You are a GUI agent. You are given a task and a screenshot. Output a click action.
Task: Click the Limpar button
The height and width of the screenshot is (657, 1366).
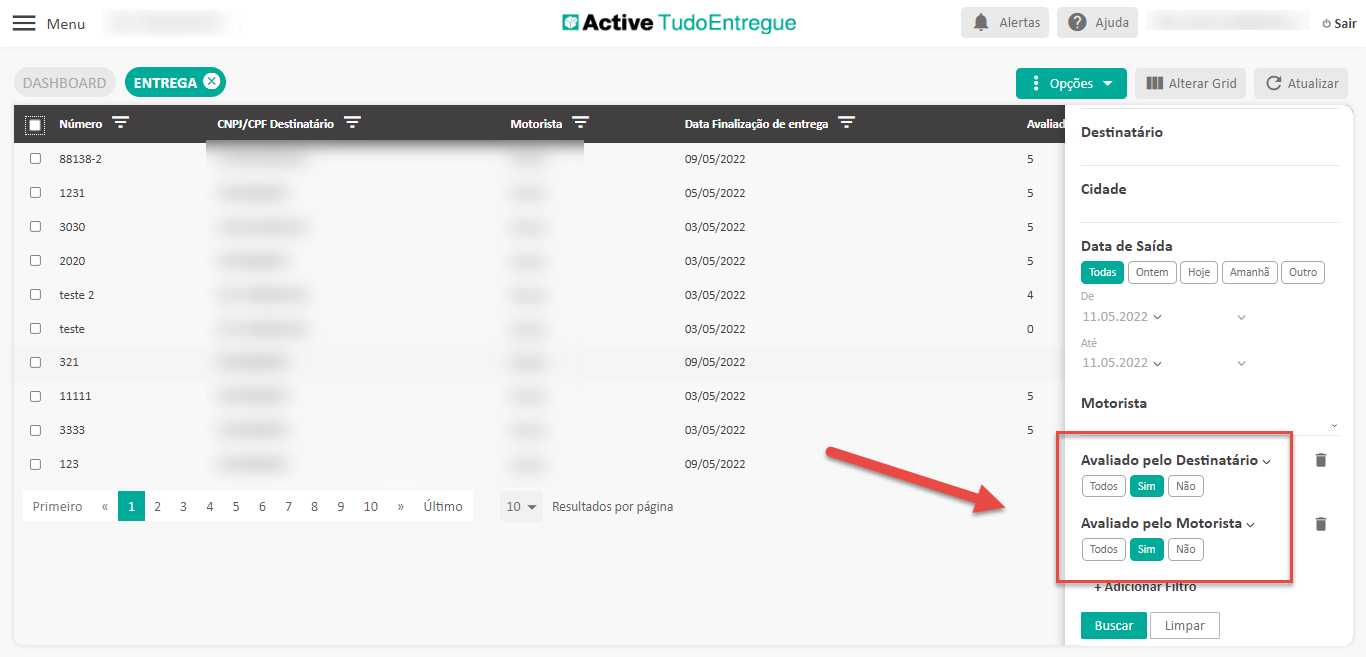[x=1184, y=626]
